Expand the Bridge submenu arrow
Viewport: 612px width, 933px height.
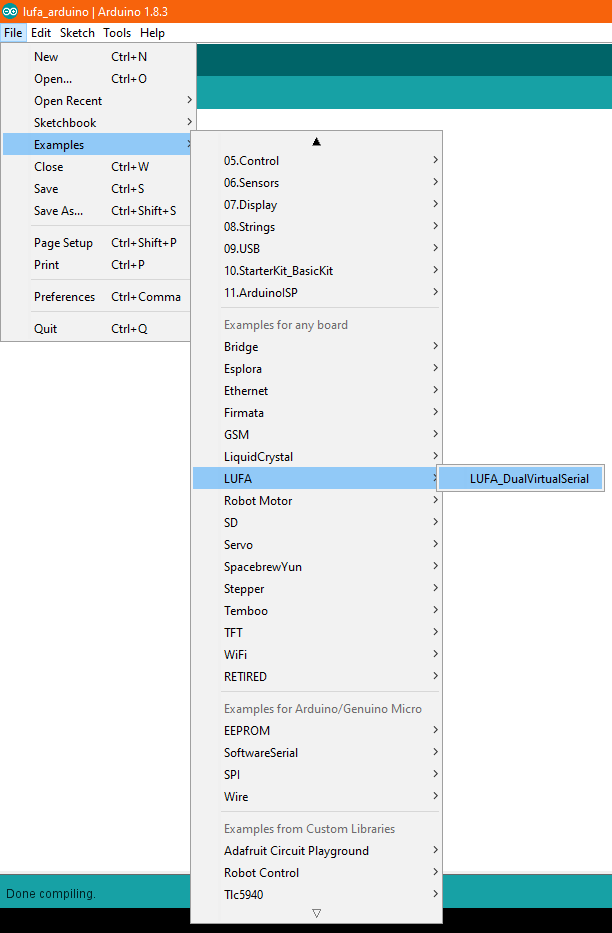click(x=435, y=346)
